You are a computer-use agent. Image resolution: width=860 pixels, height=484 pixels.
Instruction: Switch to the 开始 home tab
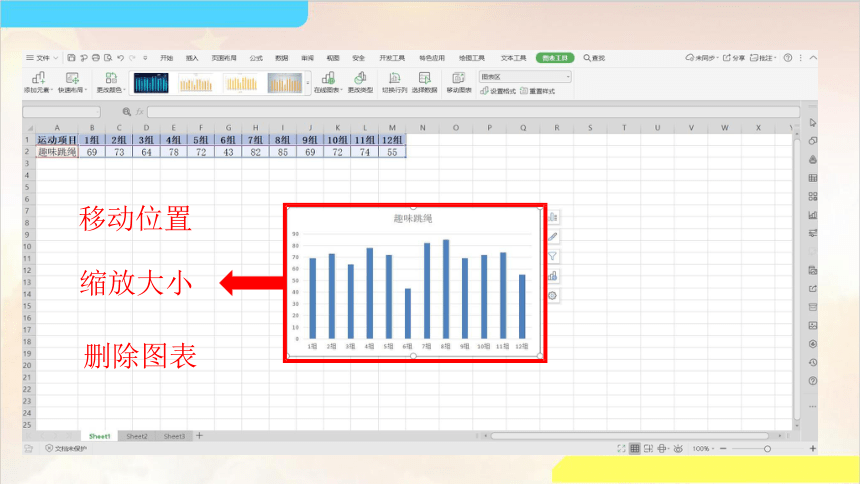click(x=167, y=58)
